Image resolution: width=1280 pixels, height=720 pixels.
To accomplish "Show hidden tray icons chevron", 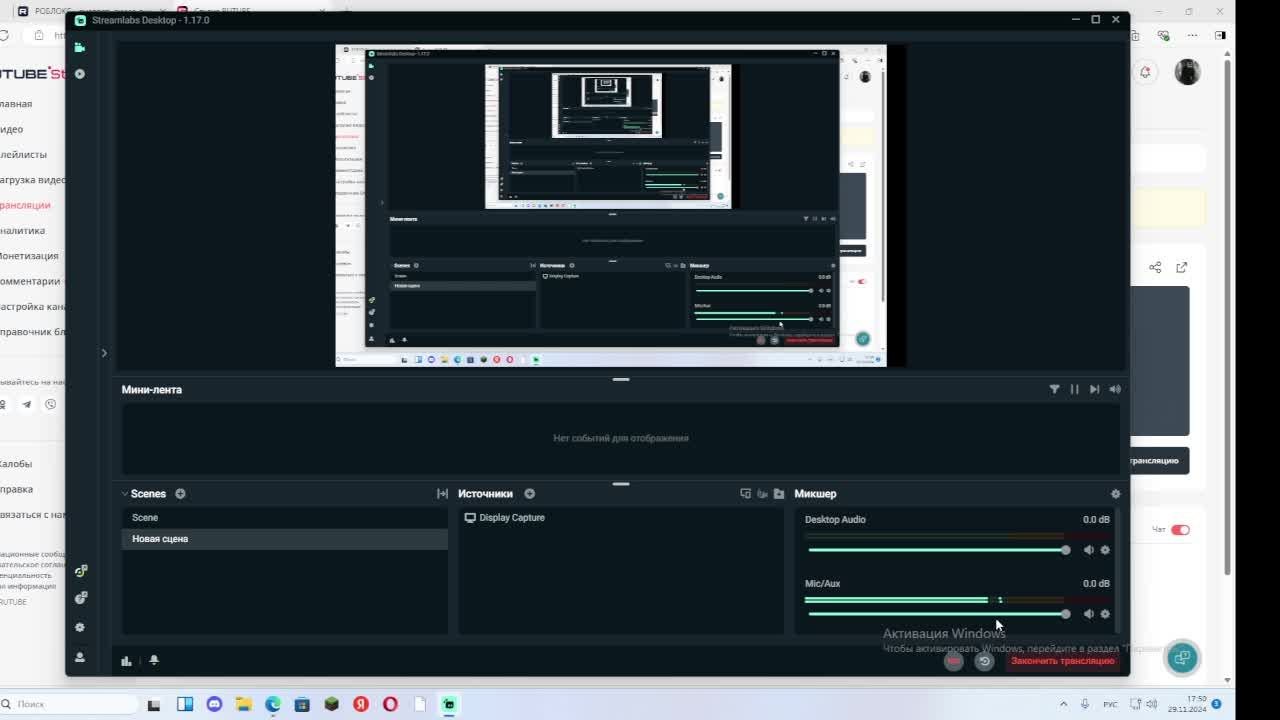I will (x=1065, y=704).
